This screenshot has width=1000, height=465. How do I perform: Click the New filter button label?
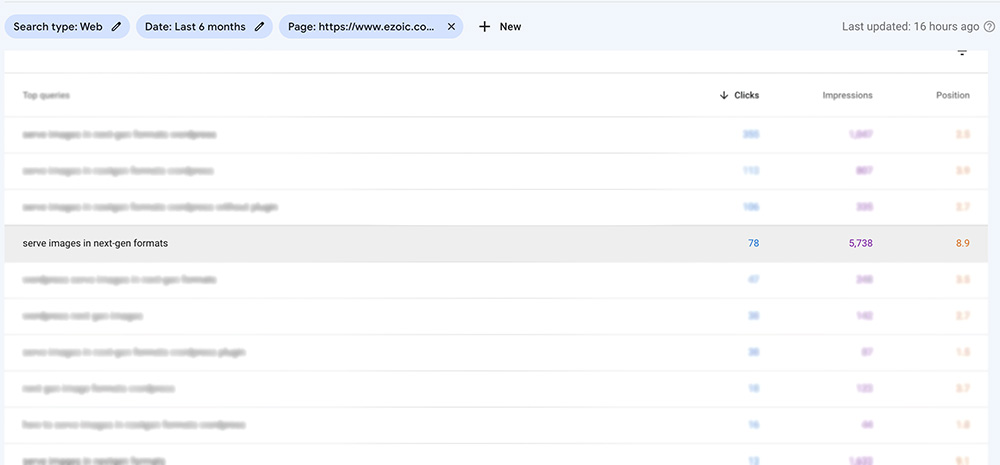[x=510, y=27]
